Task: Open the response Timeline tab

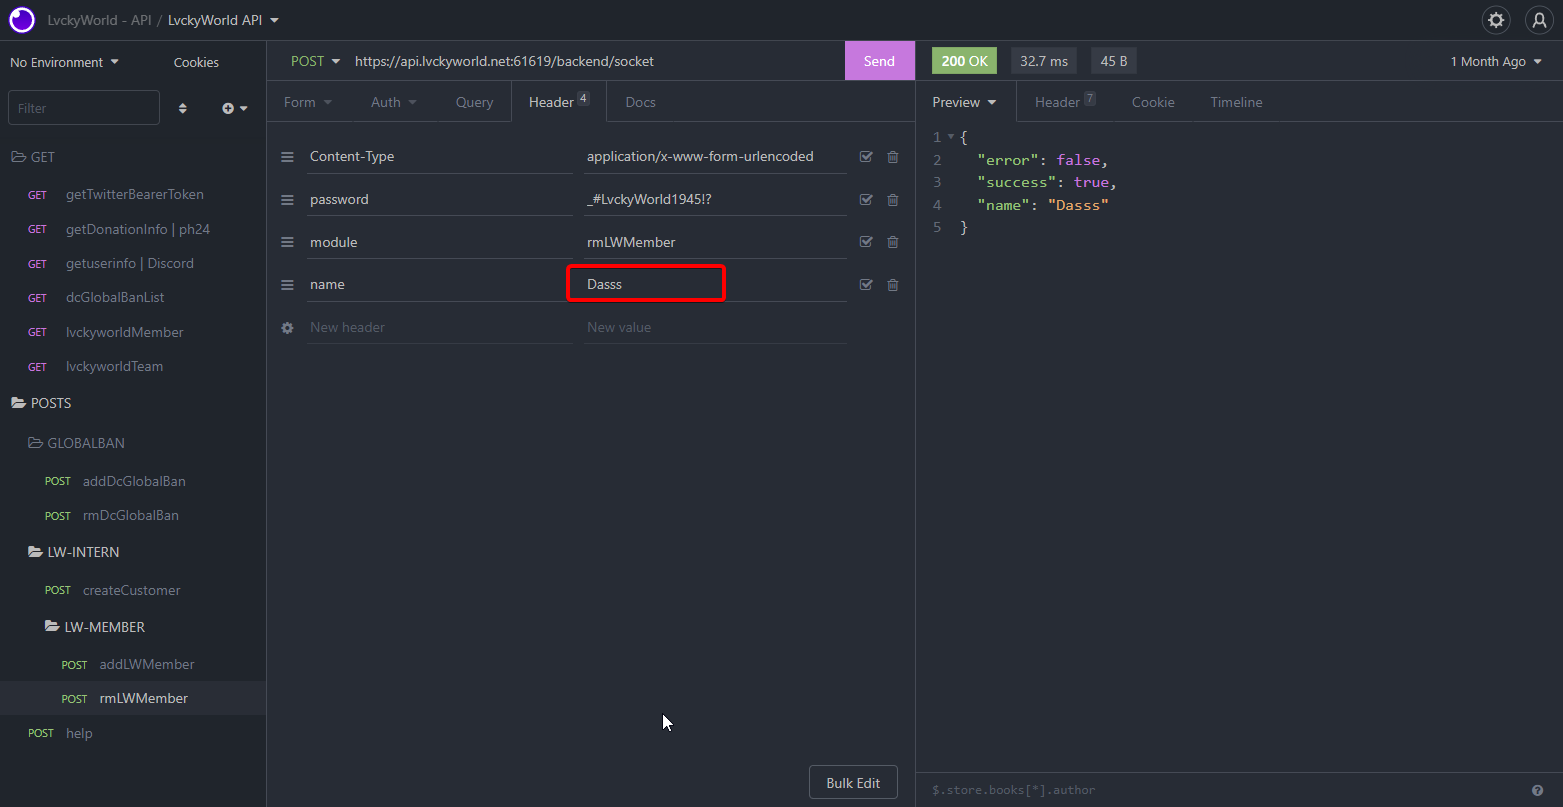Action: (x=1236, y=102)
